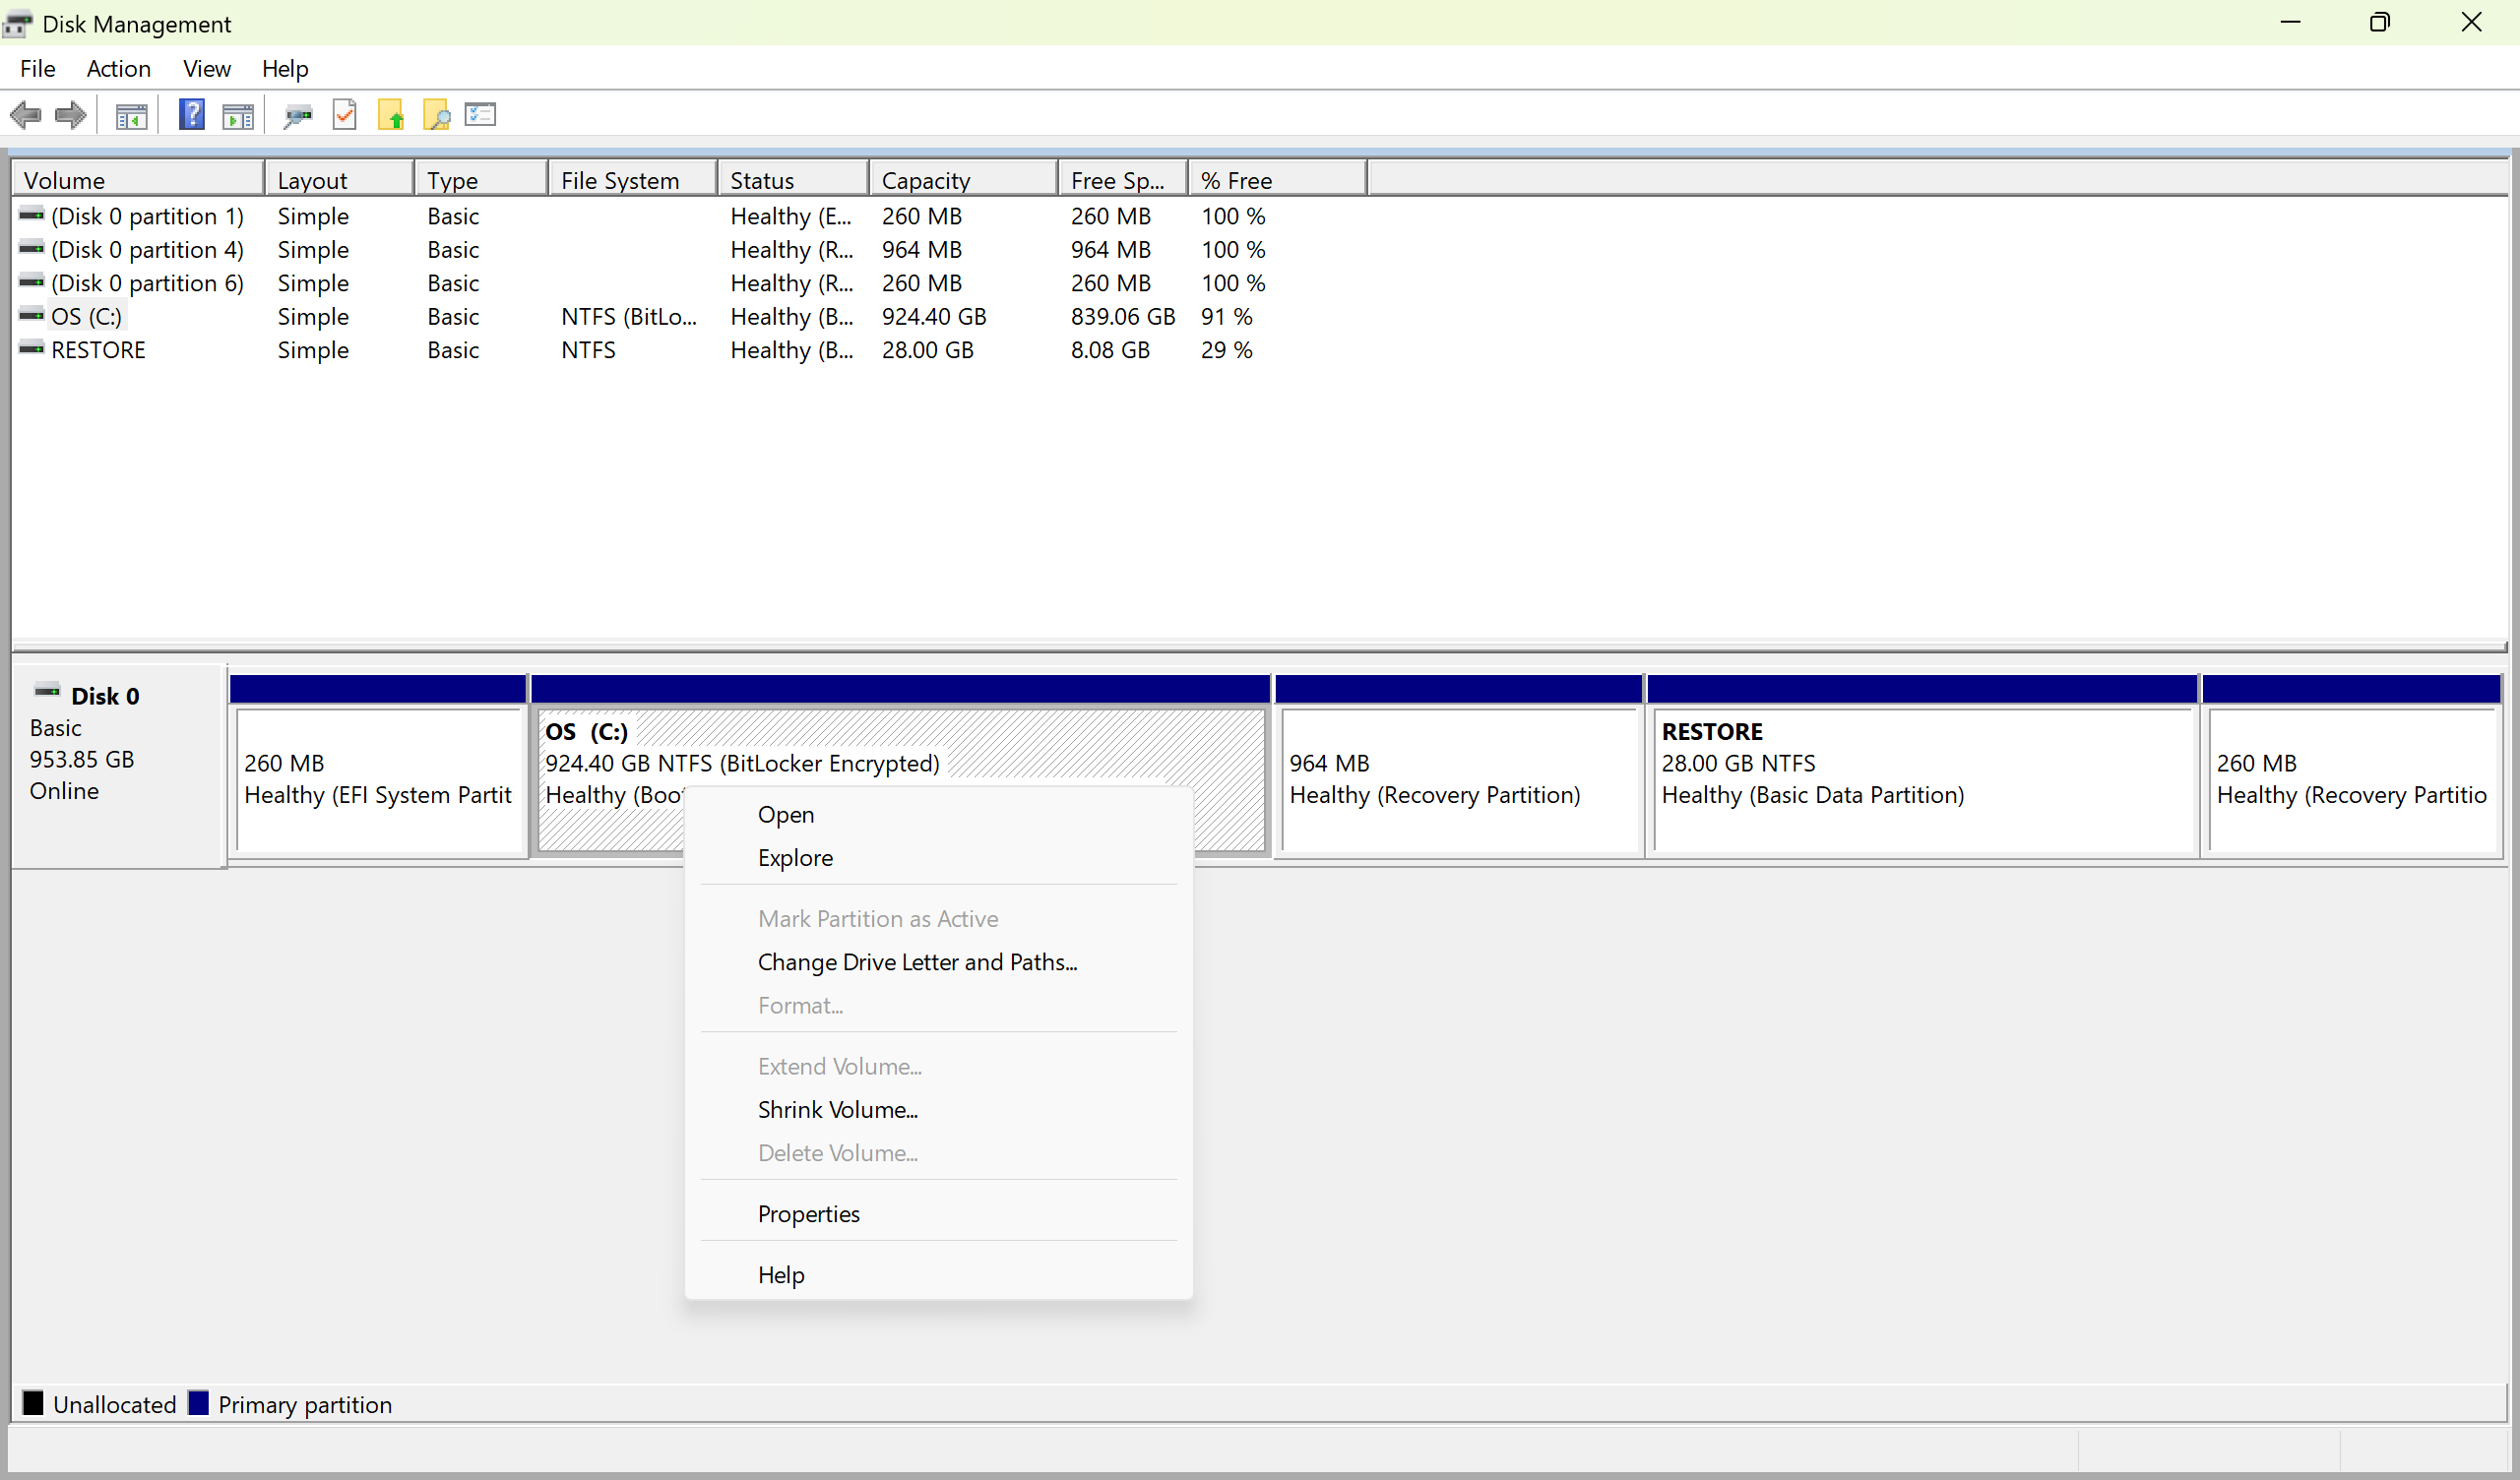Select the 964 MB Recovery Partition block
This screenshot has height=1480, width=2520.
(x=1458, y=766)
